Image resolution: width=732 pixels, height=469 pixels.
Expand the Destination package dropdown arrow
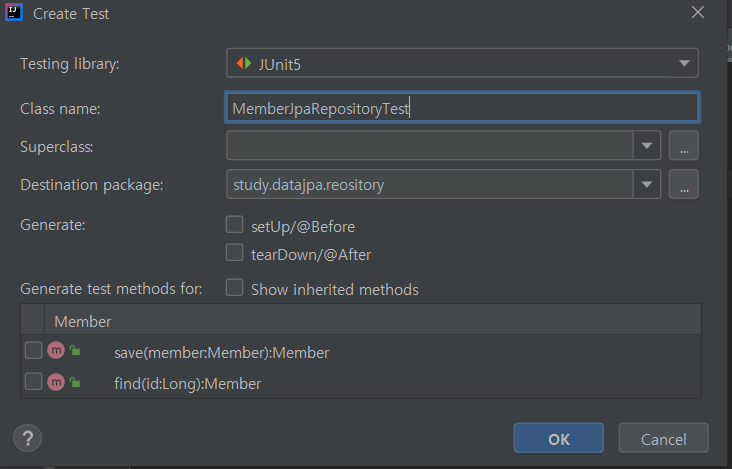[646, 184]
